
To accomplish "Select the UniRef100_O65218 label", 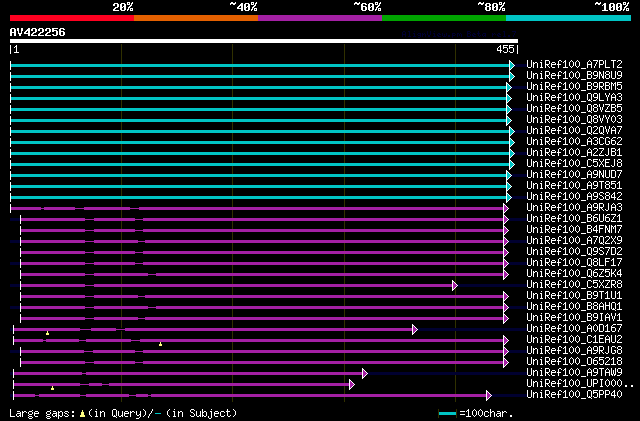I will pos(574,362).
